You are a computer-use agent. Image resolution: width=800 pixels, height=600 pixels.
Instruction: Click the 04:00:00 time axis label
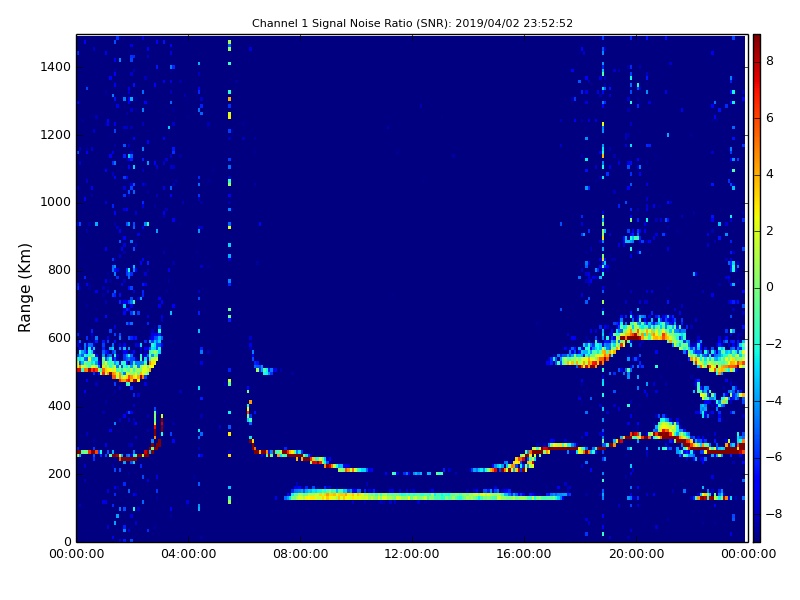tap(189, 554)
